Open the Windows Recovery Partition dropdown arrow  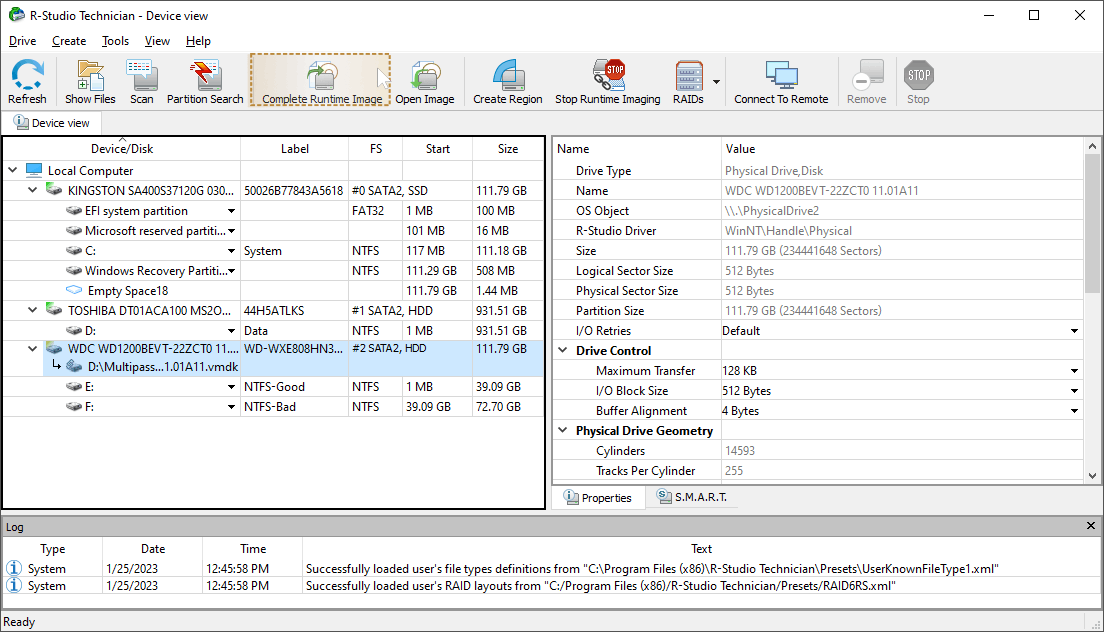[231, 270]
